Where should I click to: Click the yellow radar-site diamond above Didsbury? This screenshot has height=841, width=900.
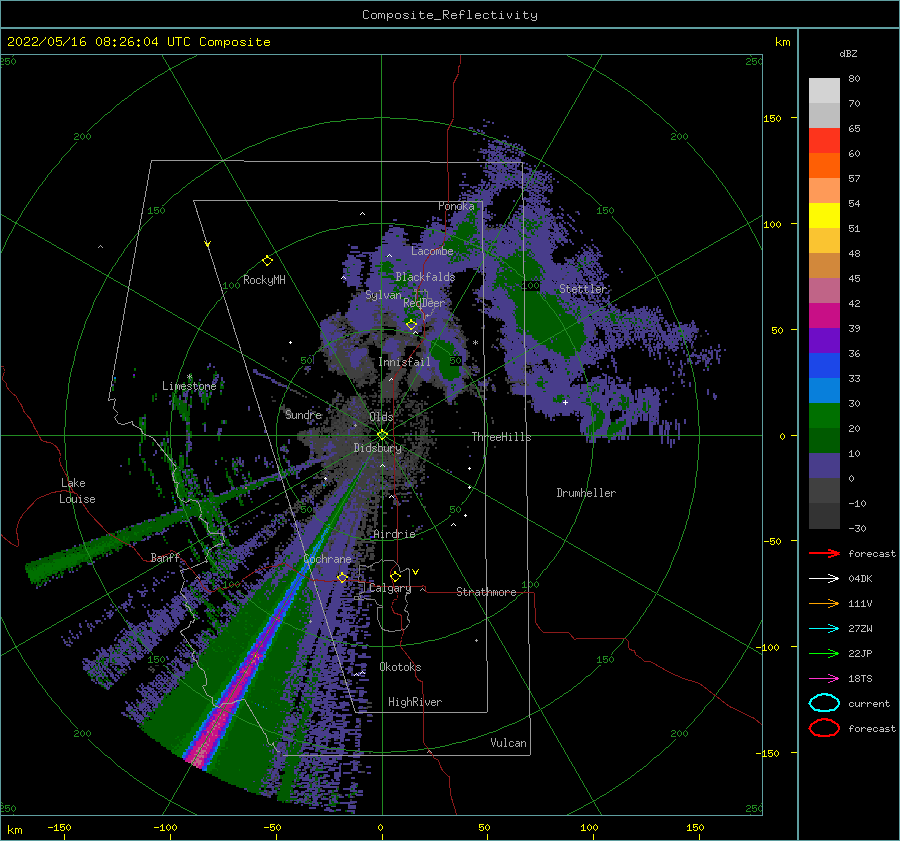382,435
